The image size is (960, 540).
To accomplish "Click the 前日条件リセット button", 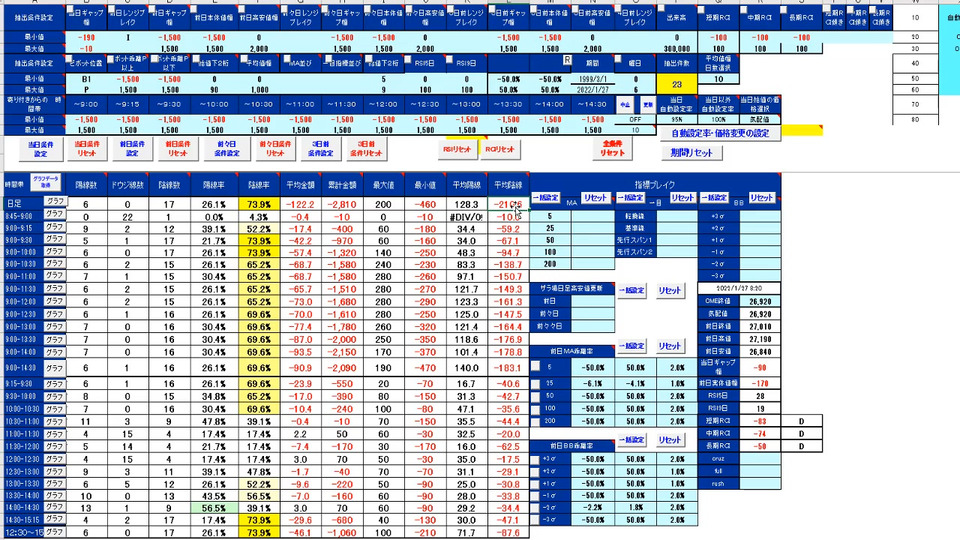I will [178, 149].
